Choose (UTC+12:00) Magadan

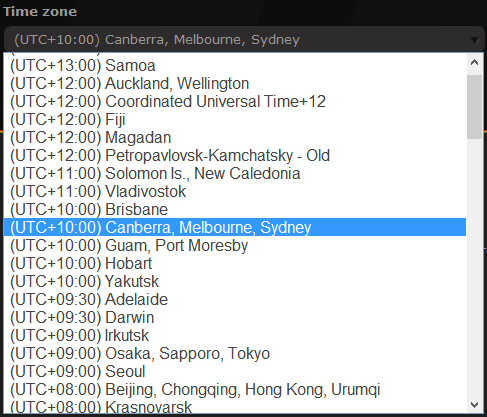coord(235,137)
